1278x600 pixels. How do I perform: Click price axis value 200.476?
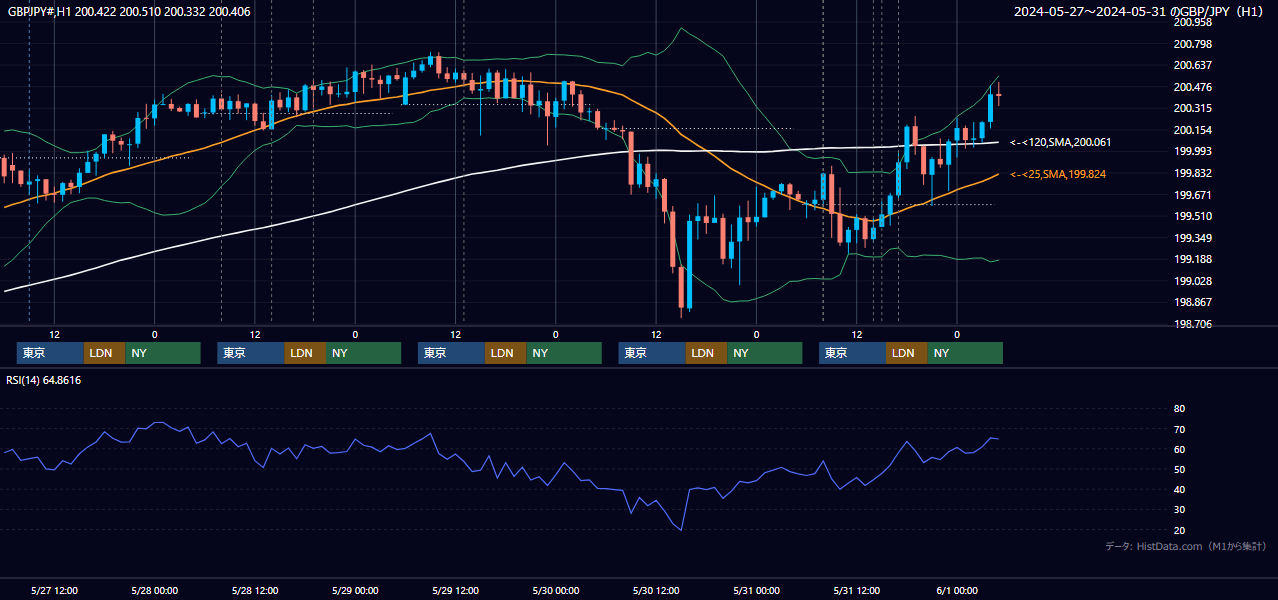[x=1193, y=87]
